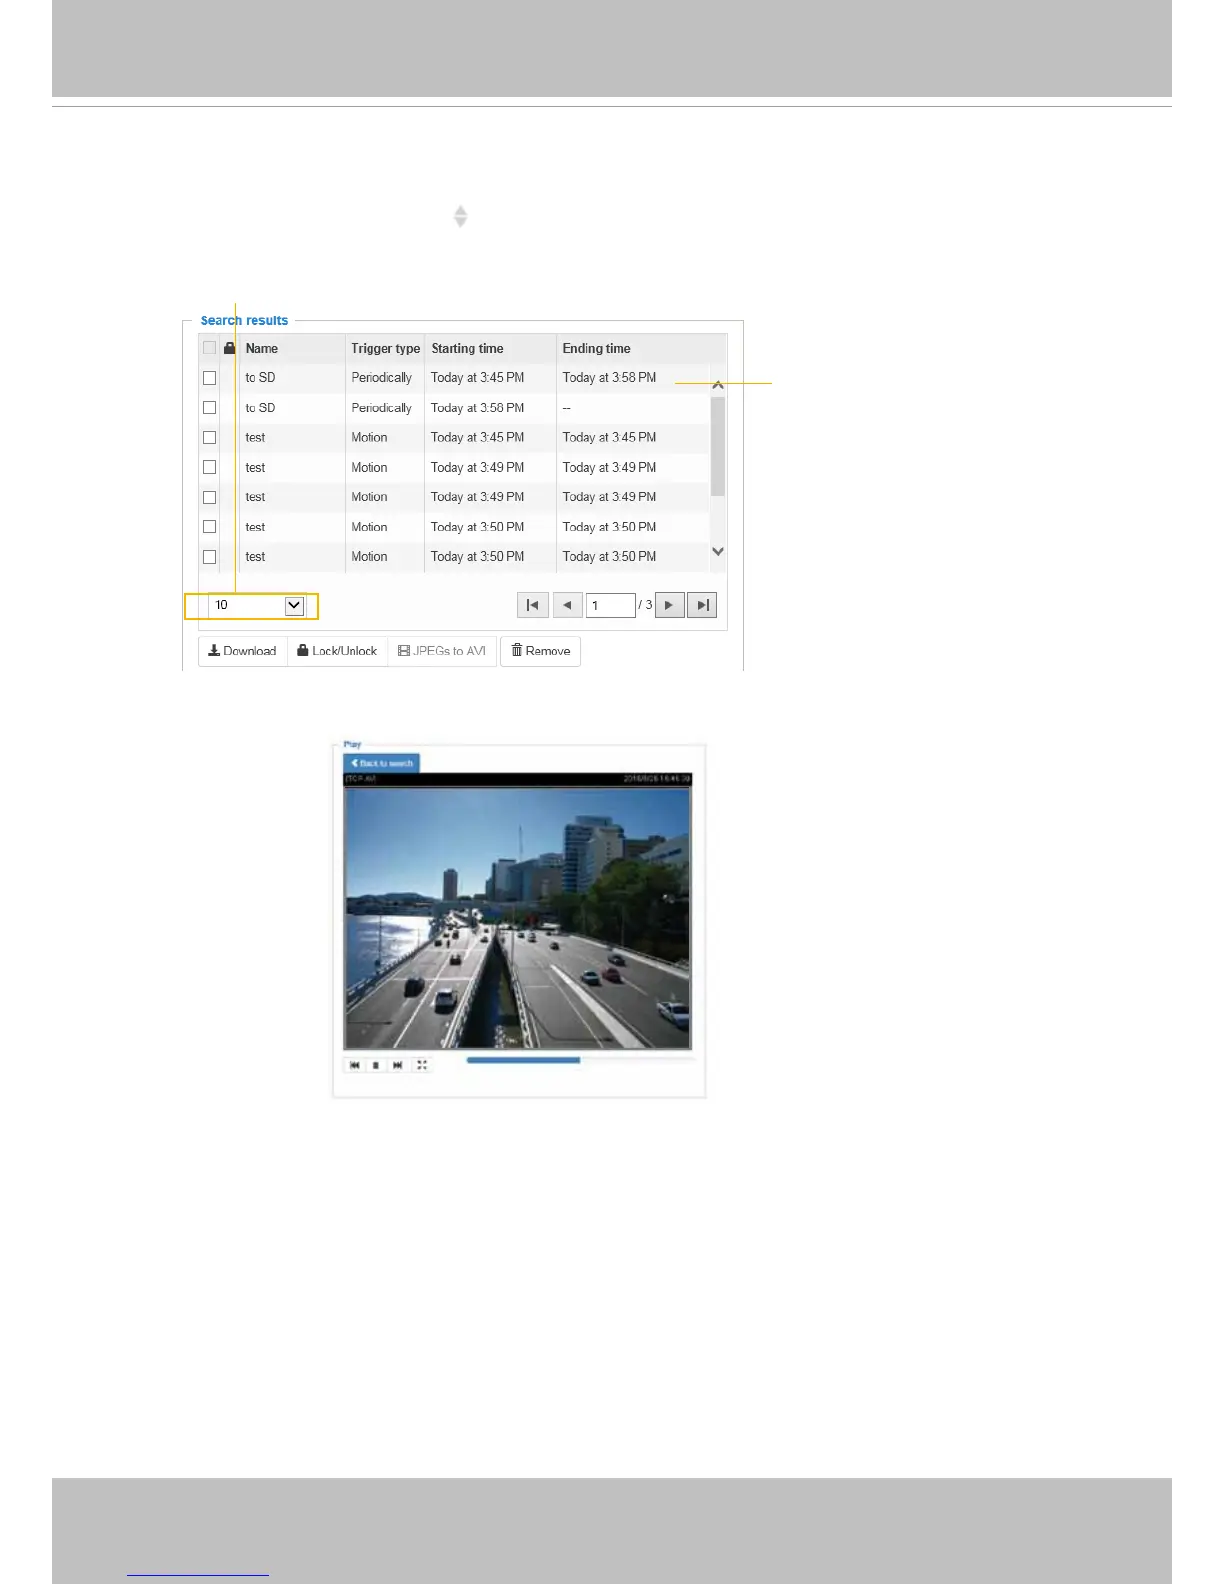Sort results by Name column
Image resolution: width=1224 pixels, height=1584 pixels.
262,349
